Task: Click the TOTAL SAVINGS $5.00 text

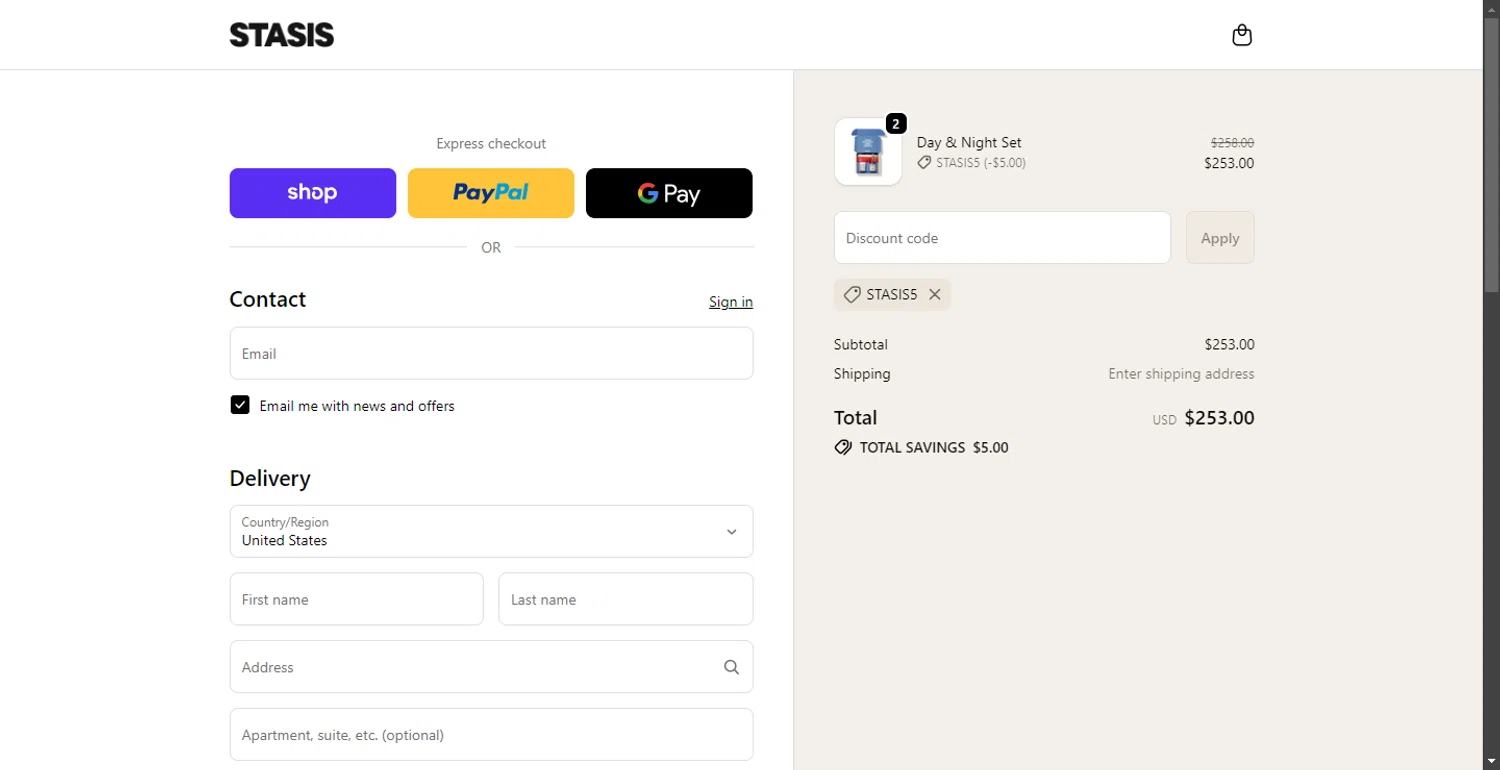Action: pyautogui.click(x=934, y=447)
